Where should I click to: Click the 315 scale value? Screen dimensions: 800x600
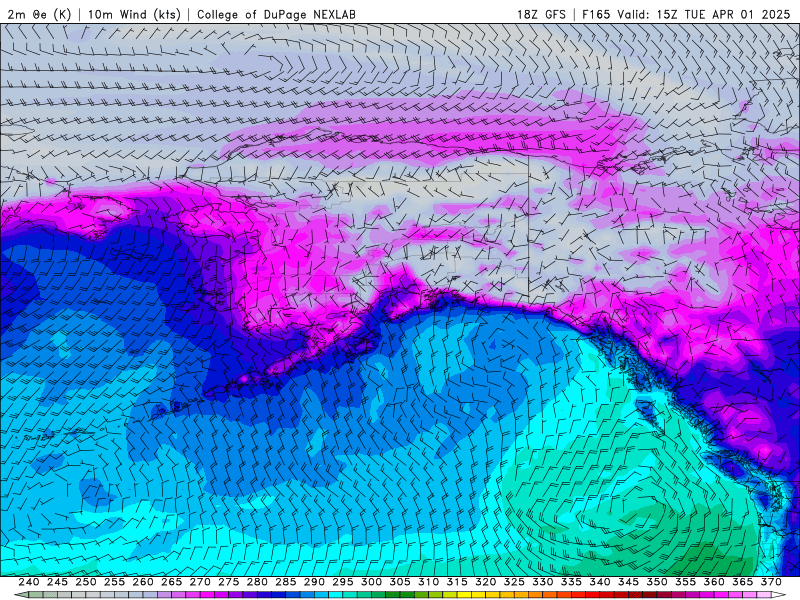(457, 582)
